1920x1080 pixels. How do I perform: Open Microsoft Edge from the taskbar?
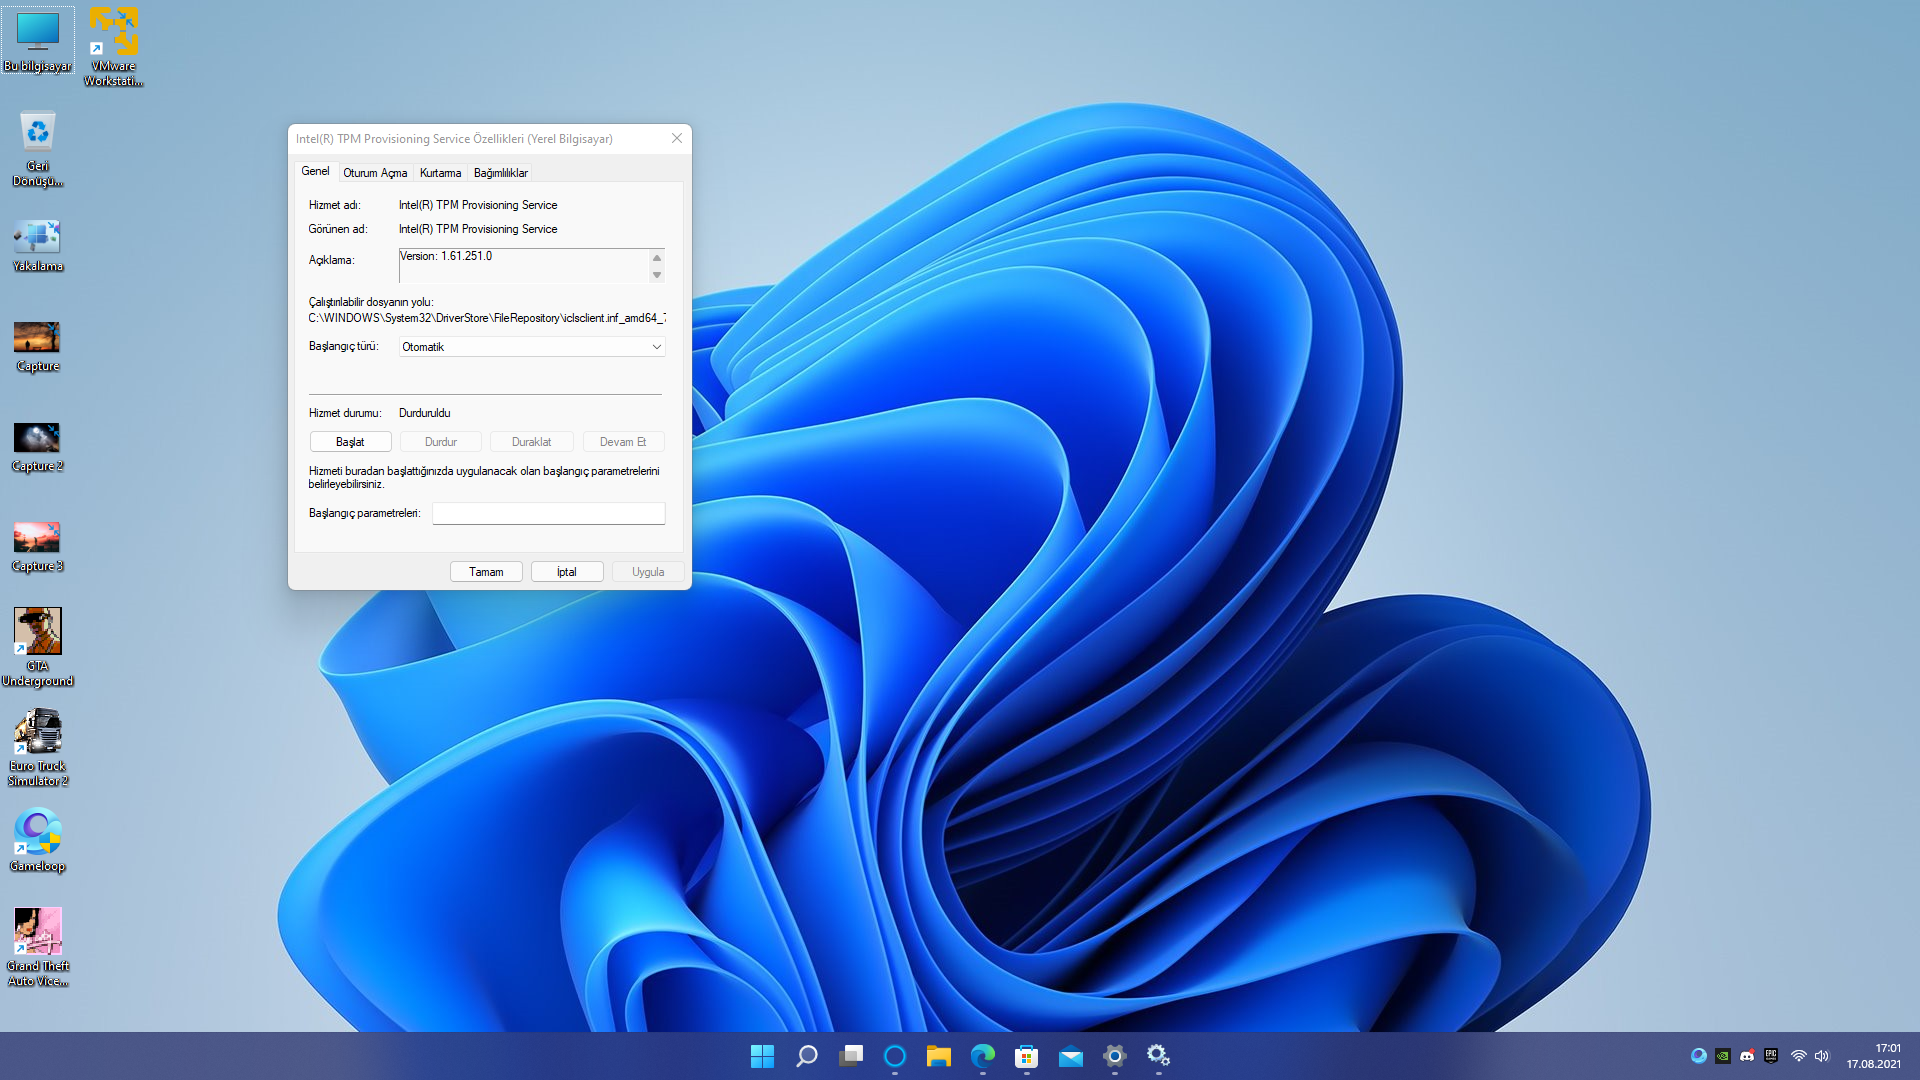(983, 1056)
